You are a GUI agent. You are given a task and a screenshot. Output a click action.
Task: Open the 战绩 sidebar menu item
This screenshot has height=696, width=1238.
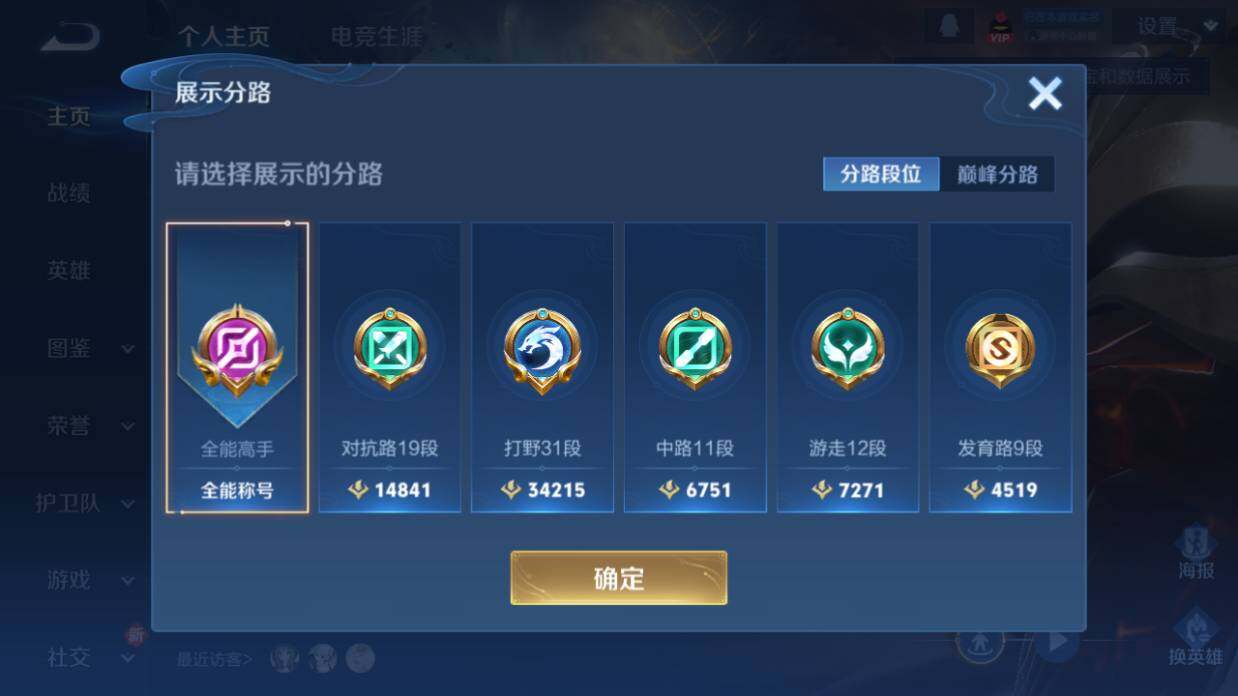pos(69,193)
